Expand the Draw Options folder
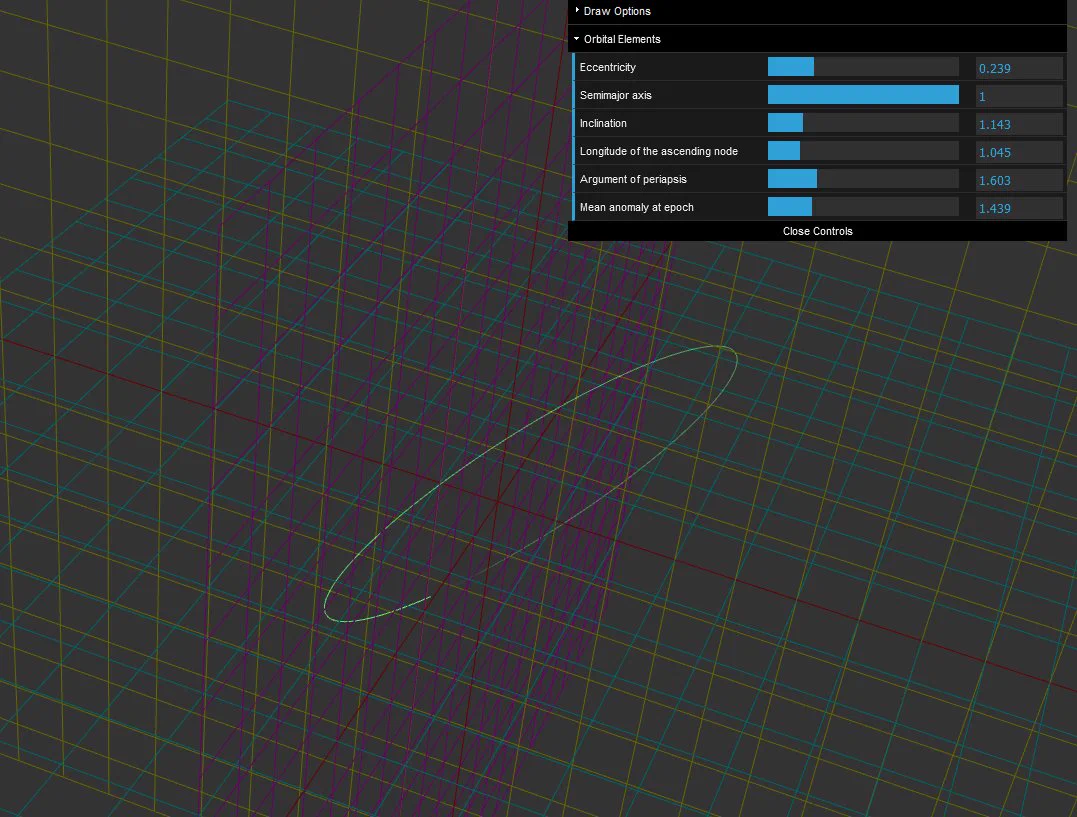 pos(817,11)
